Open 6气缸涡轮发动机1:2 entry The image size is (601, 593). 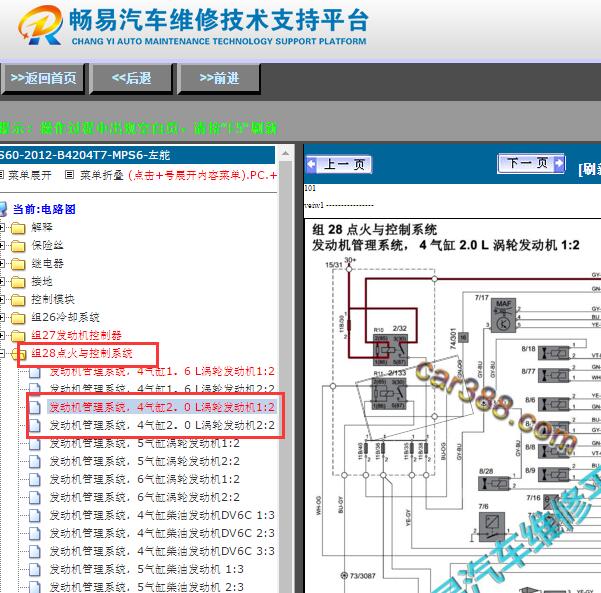coord(145,479)
